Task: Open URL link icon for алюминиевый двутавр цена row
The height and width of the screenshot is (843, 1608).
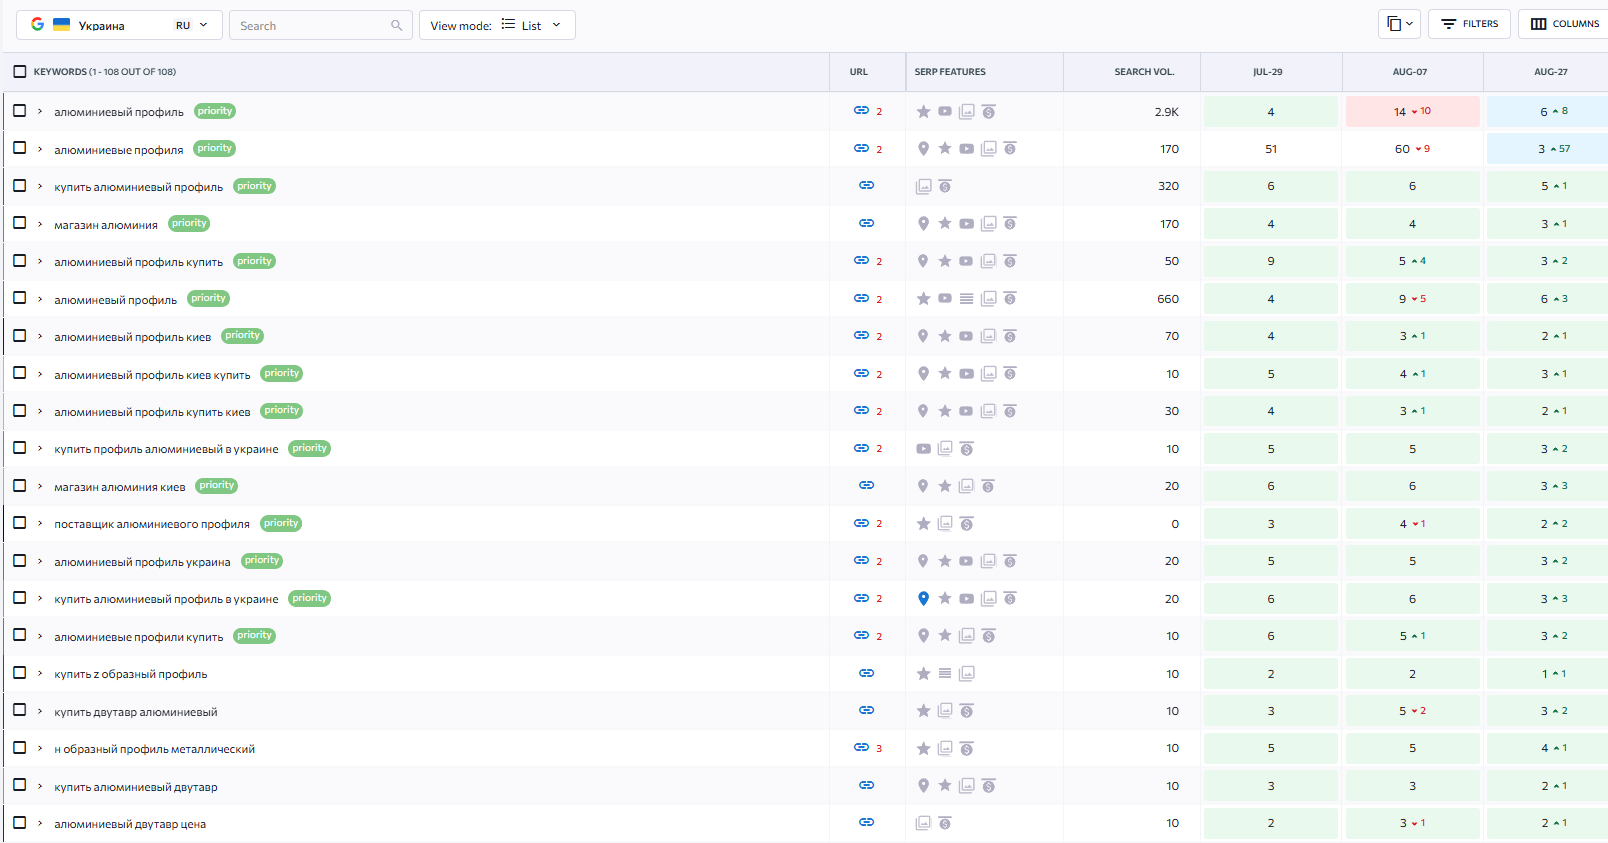Action: click(x=866, y=822)
